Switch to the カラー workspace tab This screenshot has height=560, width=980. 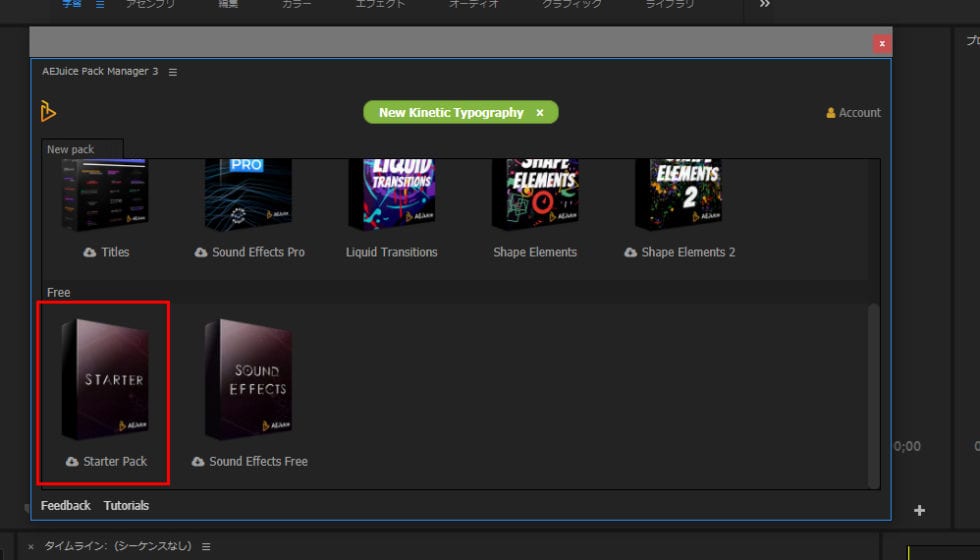coord(296,4)
